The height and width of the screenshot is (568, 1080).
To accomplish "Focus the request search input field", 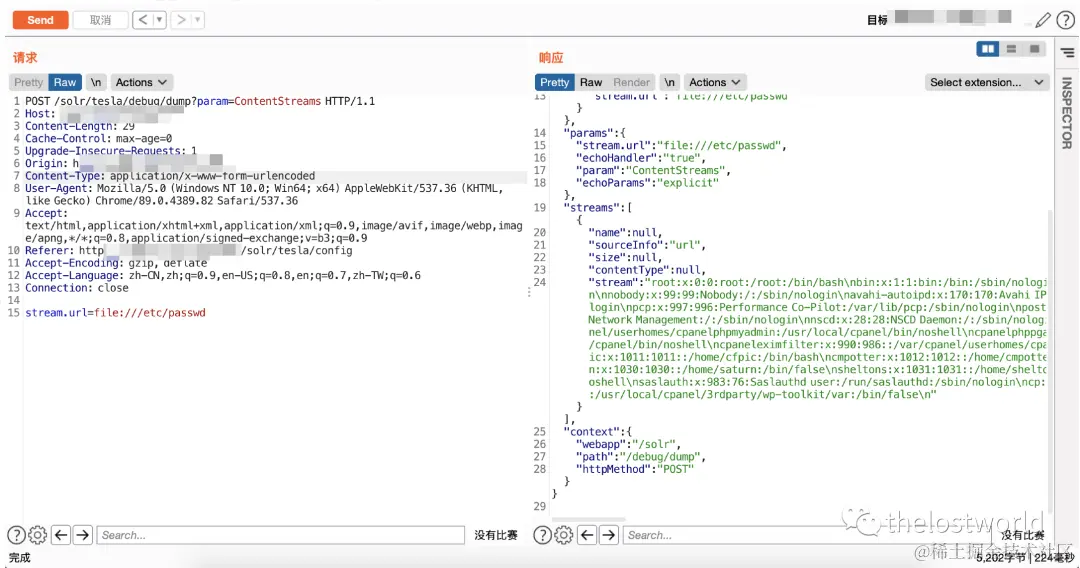I will 280,535.
